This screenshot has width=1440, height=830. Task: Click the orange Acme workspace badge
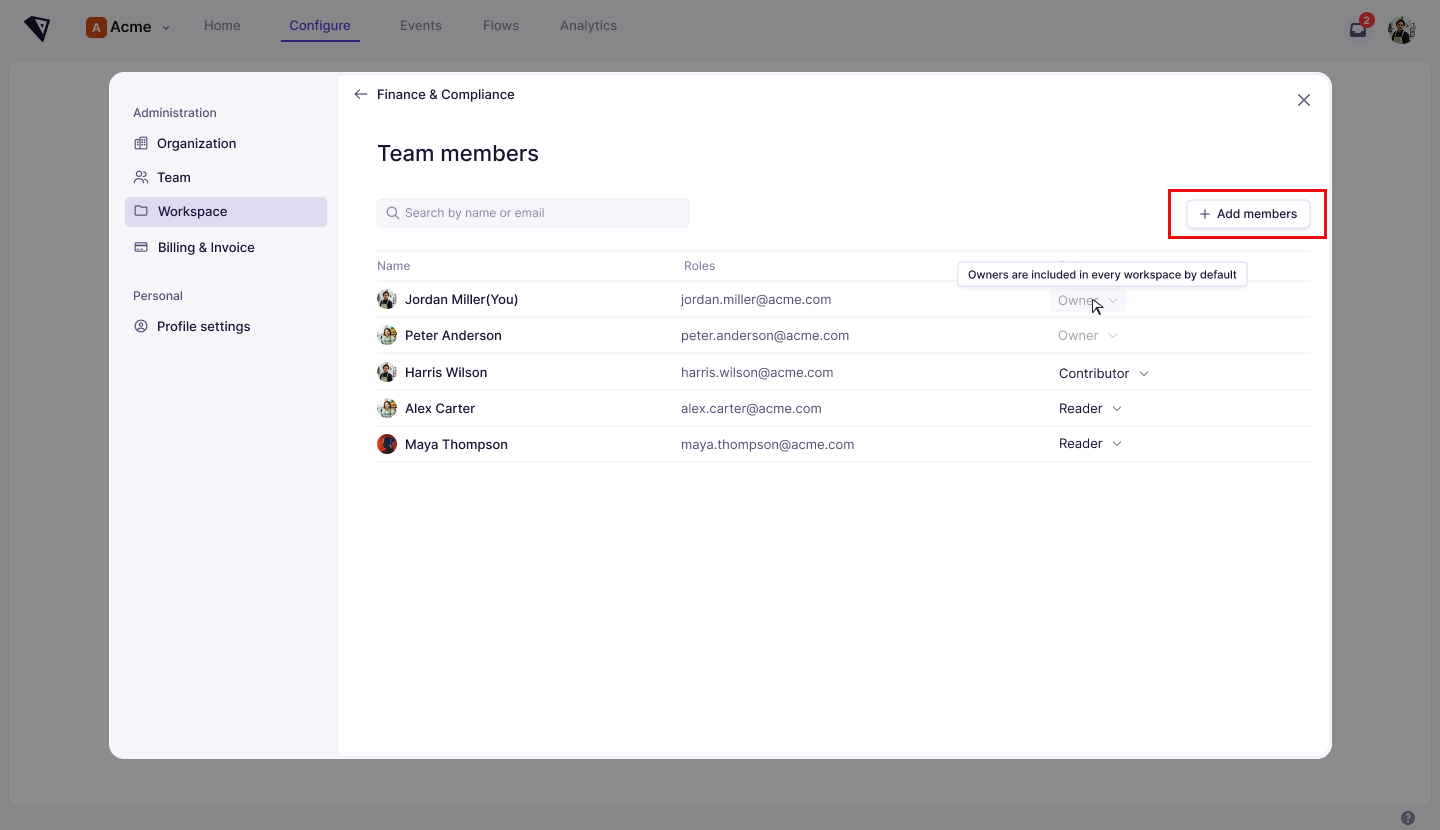click(96, 27)
